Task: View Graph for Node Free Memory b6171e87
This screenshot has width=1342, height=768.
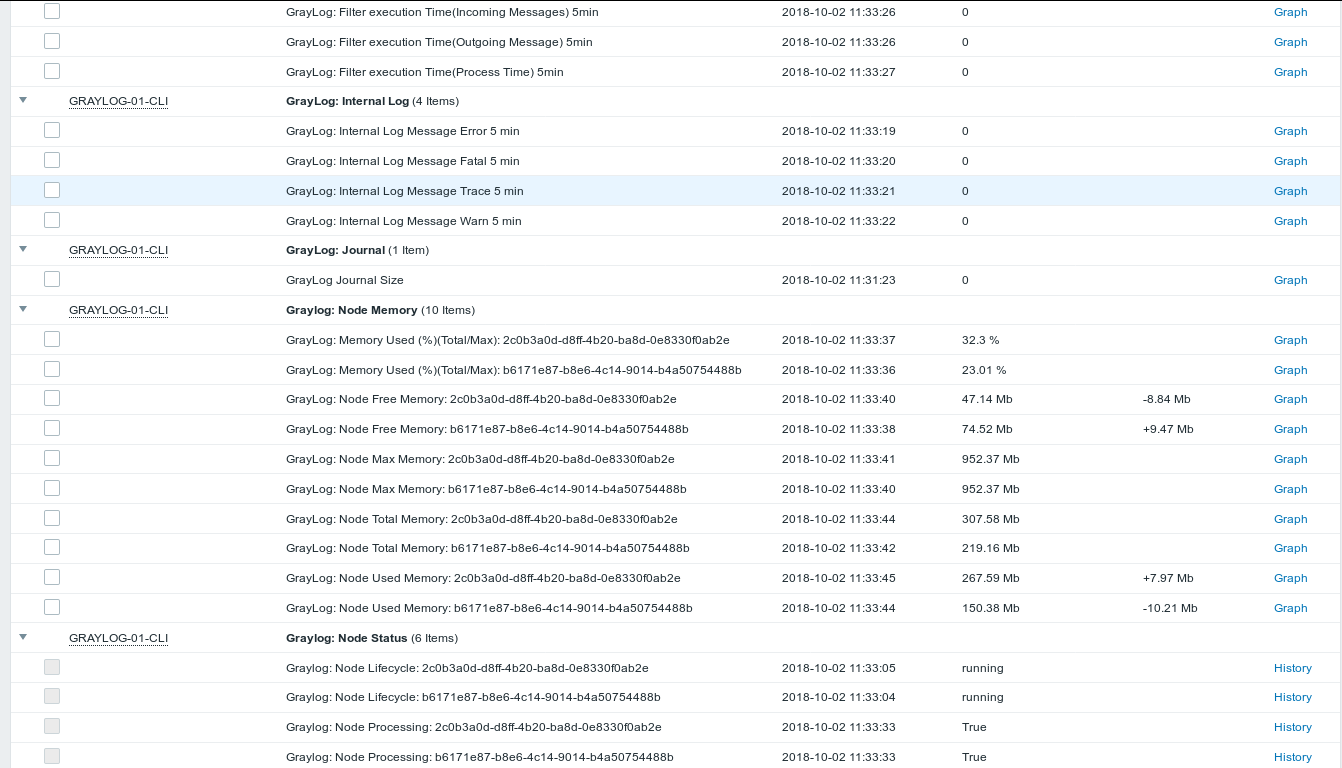Action: tap(1290, 429)
